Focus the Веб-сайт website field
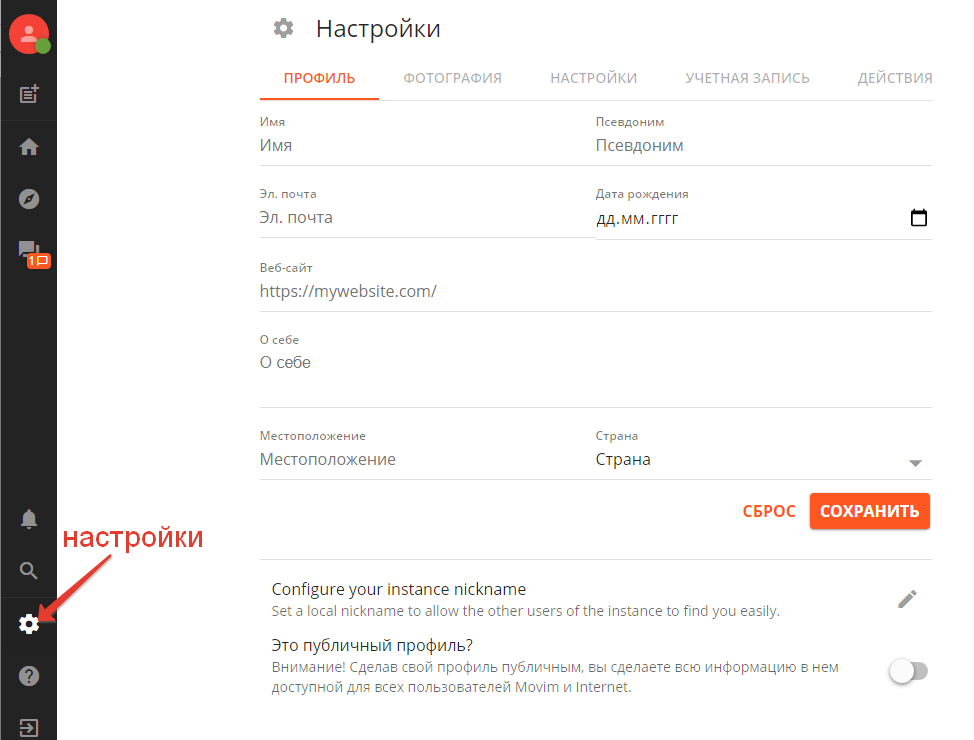Screen dimensions: 974x740 [x=595, y=292]
